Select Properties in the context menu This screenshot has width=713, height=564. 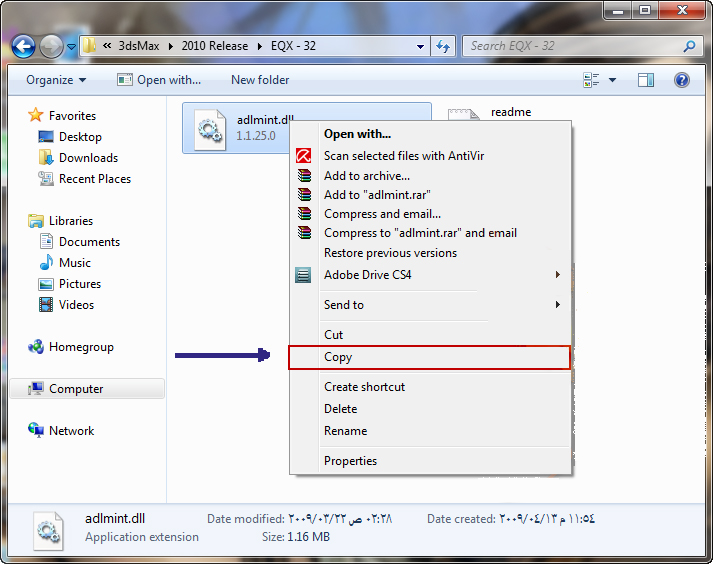(x=350, y=461)
